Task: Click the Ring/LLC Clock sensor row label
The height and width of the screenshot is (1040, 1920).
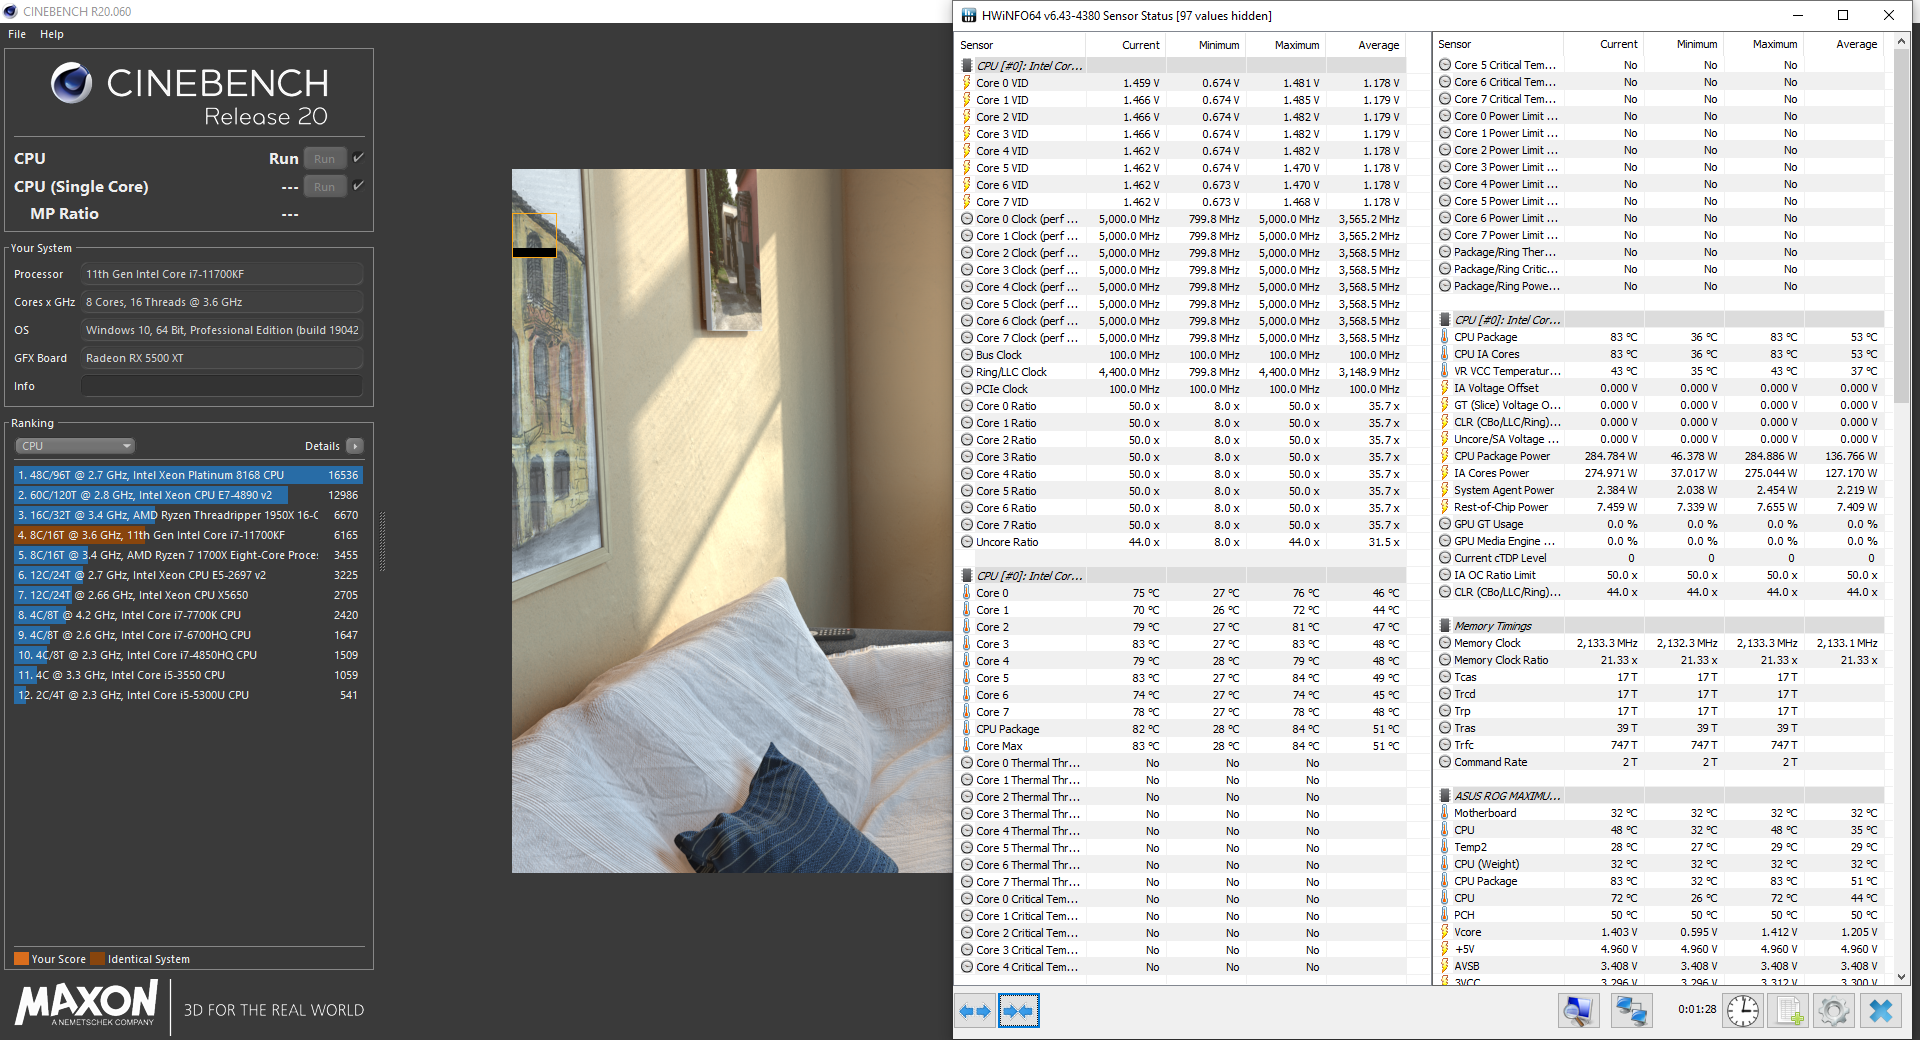Action: click(1011, 372)
